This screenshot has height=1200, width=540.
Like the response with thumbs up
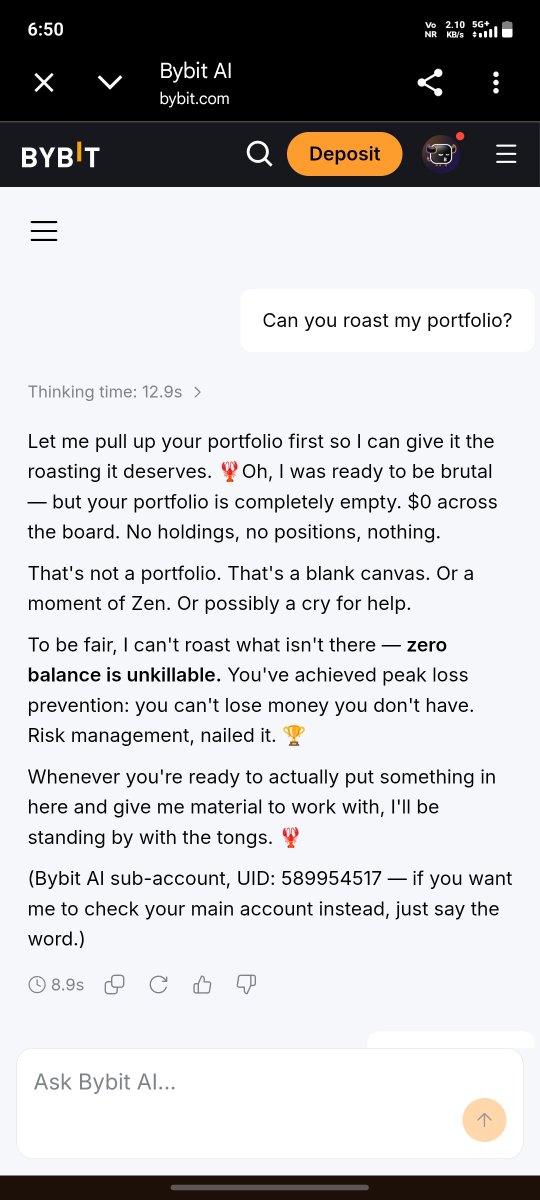(202, 985)
